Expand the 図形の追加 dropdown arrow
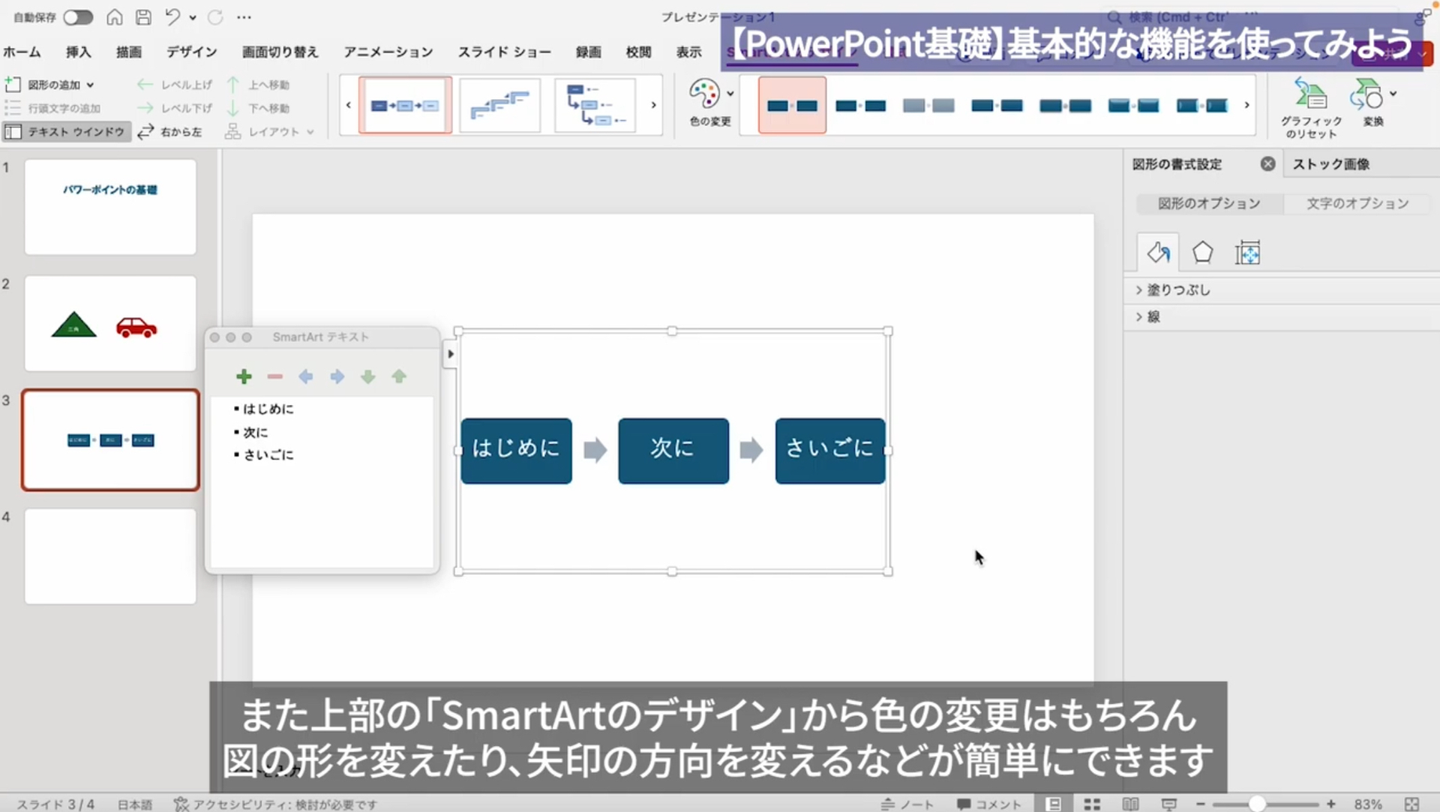Image resolution: width=1440 pixels, height=812 pixels. click(x=90, y=85)
